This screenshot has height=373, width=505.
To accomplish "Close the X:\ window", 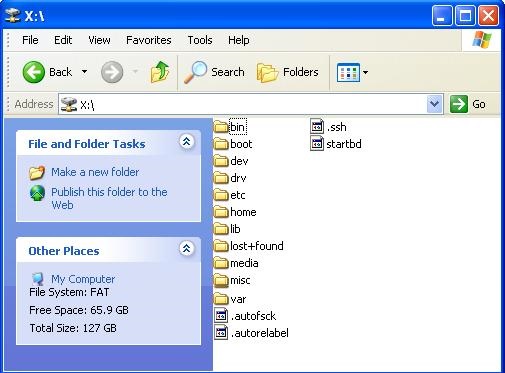I will 488,15.
